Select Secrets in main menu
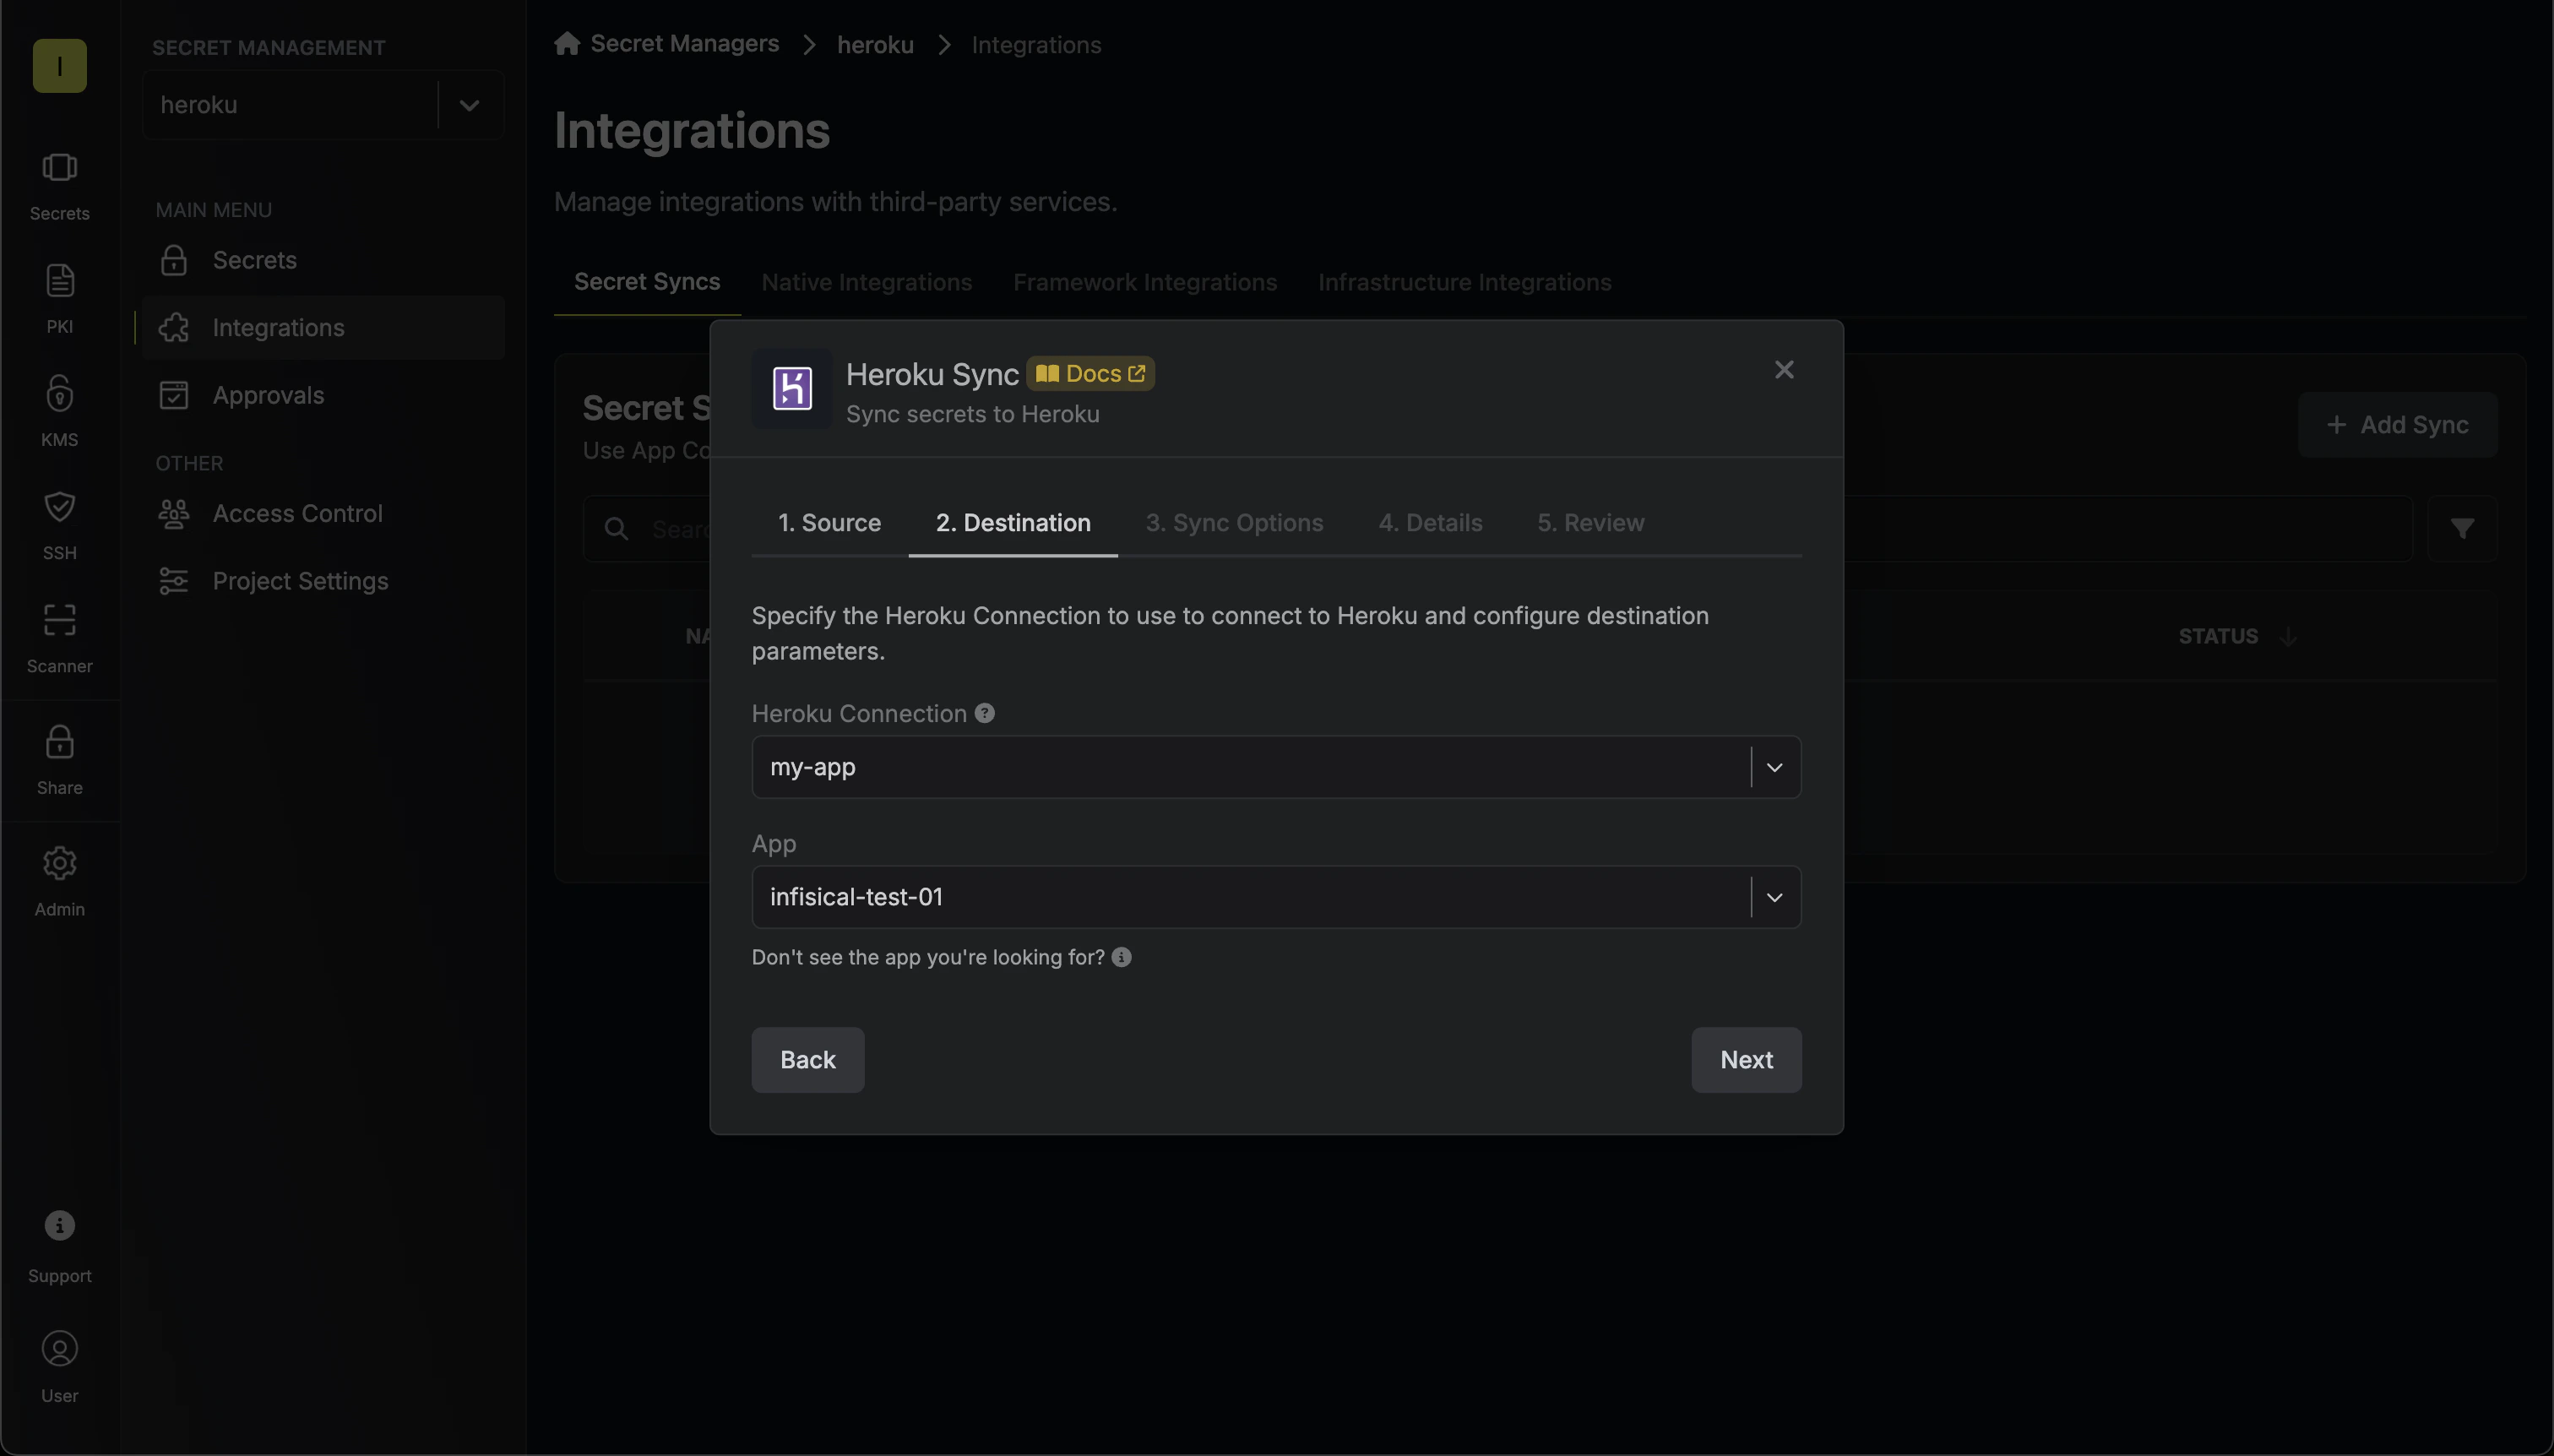The width and height of the screenshot is (2554, 1456). [323, 261]
